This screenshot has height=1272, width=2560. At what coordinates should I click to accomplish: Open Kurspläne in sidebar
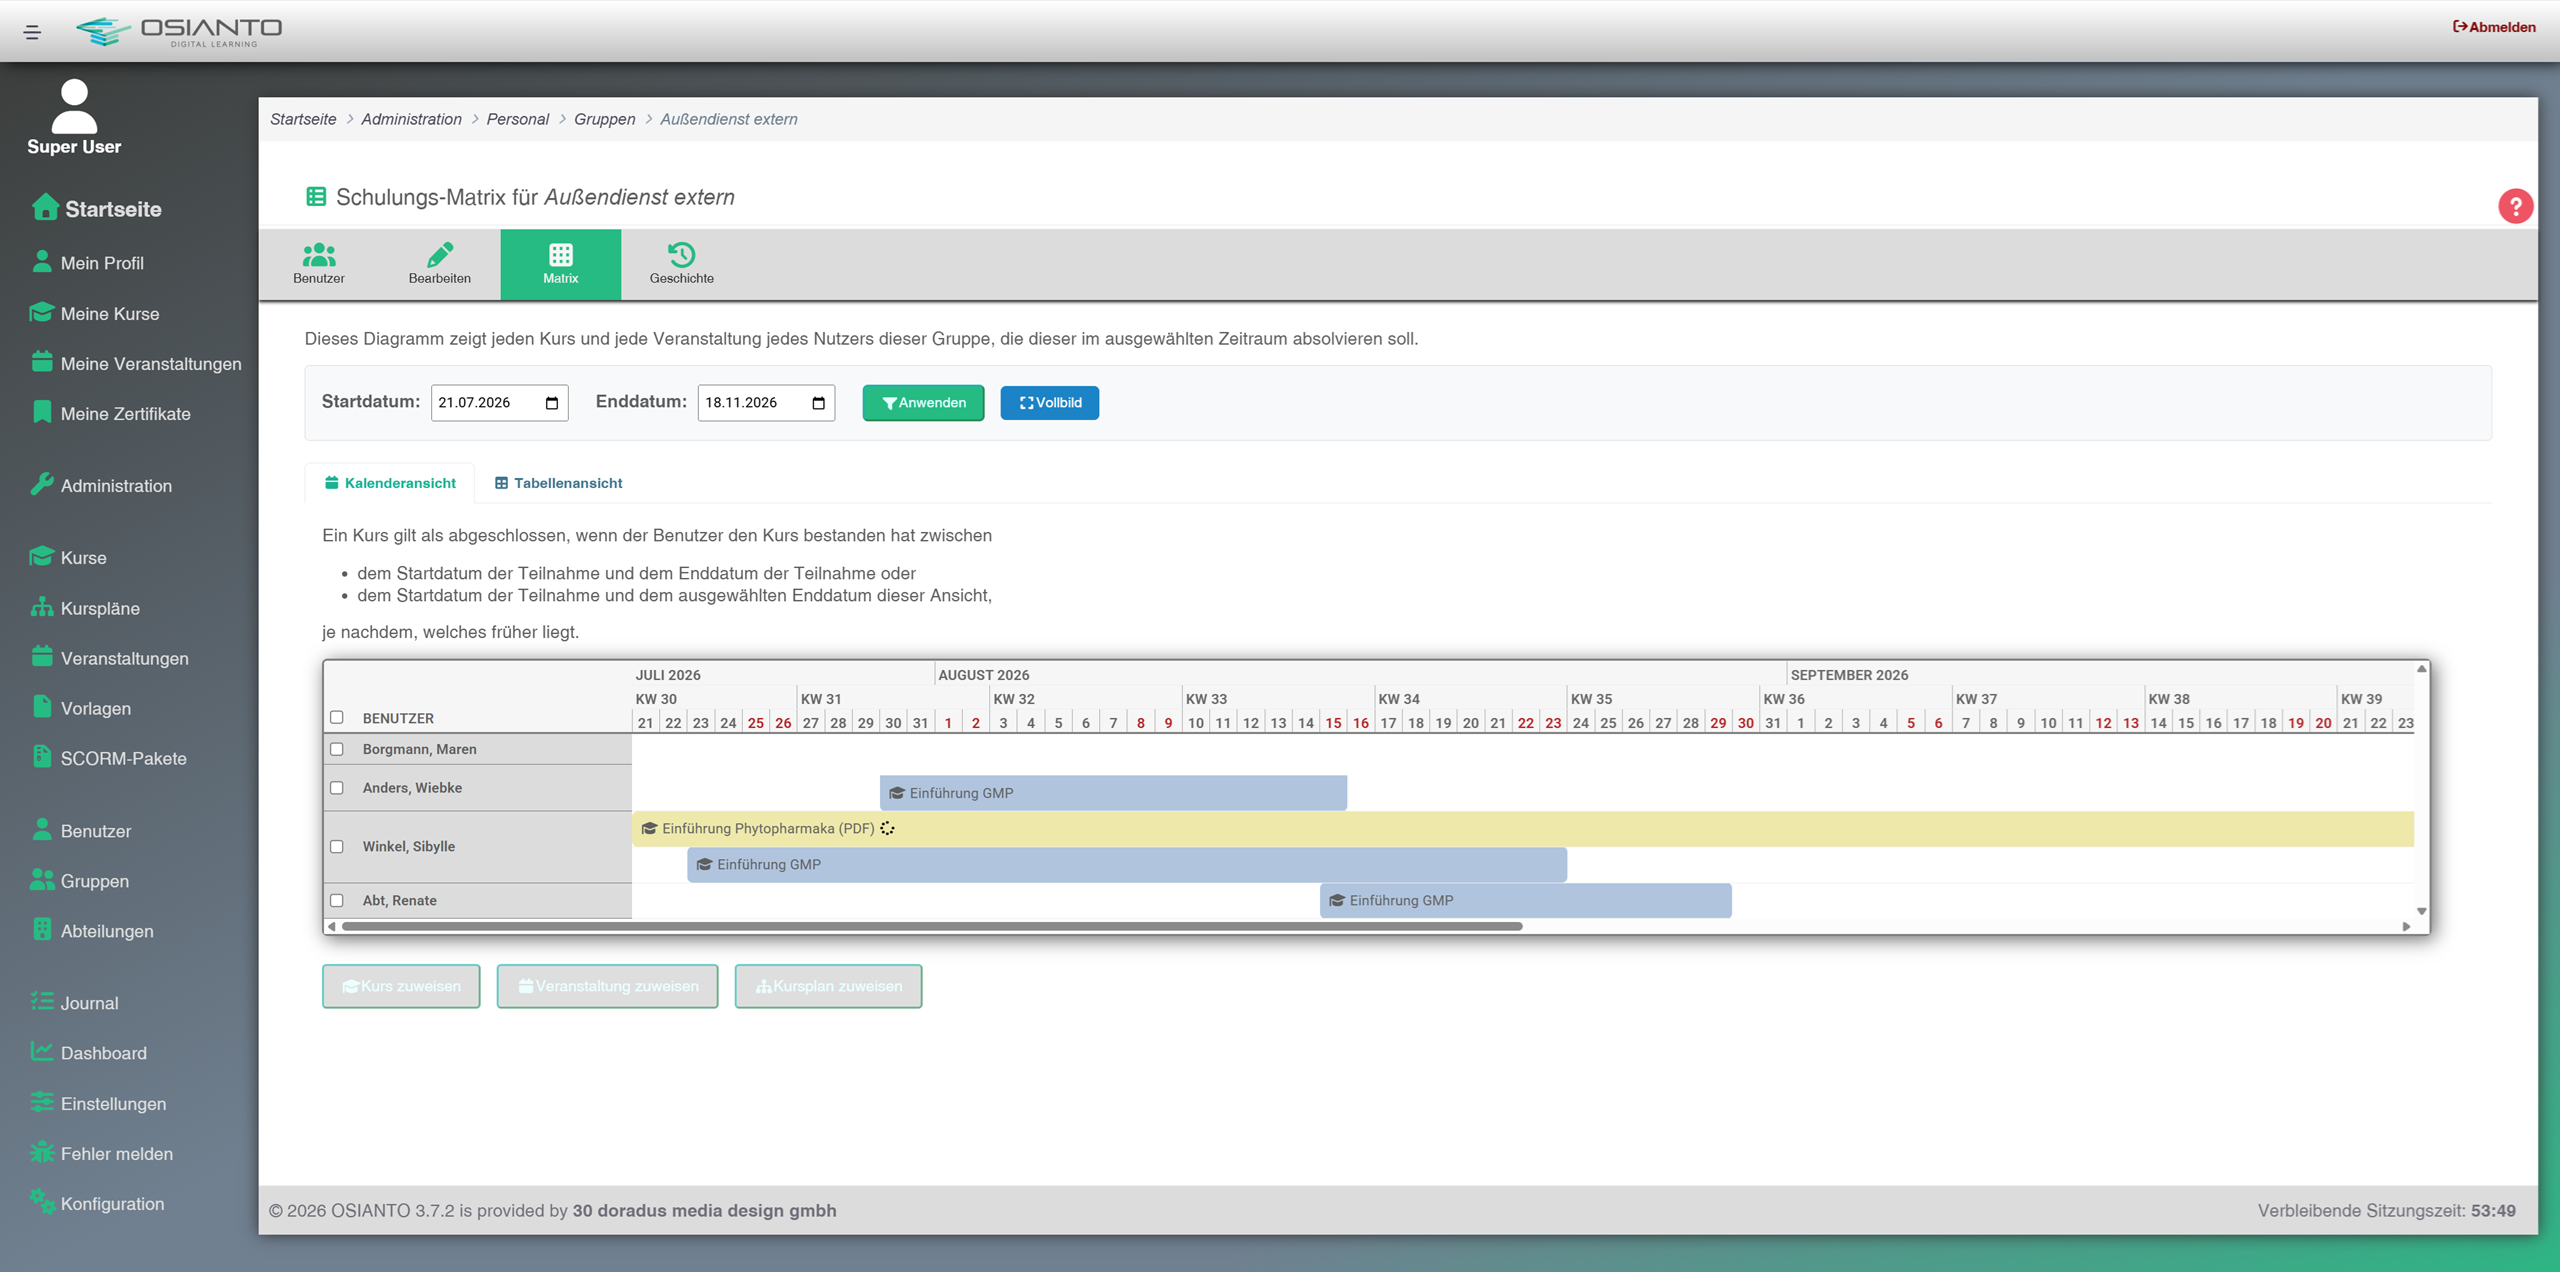[x=85, y=608]
